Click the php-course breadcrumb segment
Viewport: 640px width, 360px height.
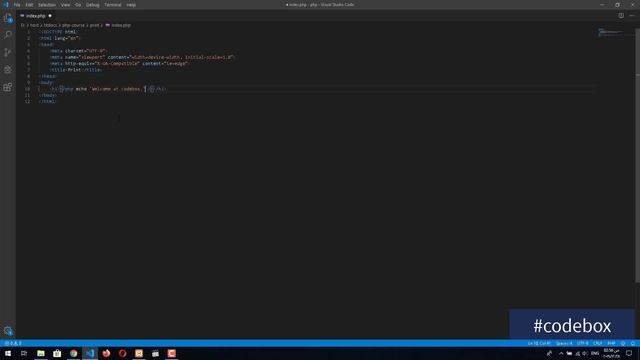[x=73, y=25]
